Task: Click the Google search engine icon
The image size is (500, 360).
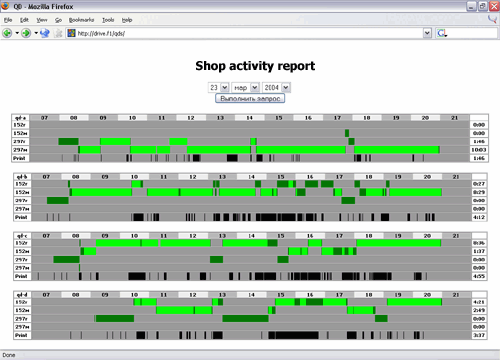Action: tap(442, 33)
